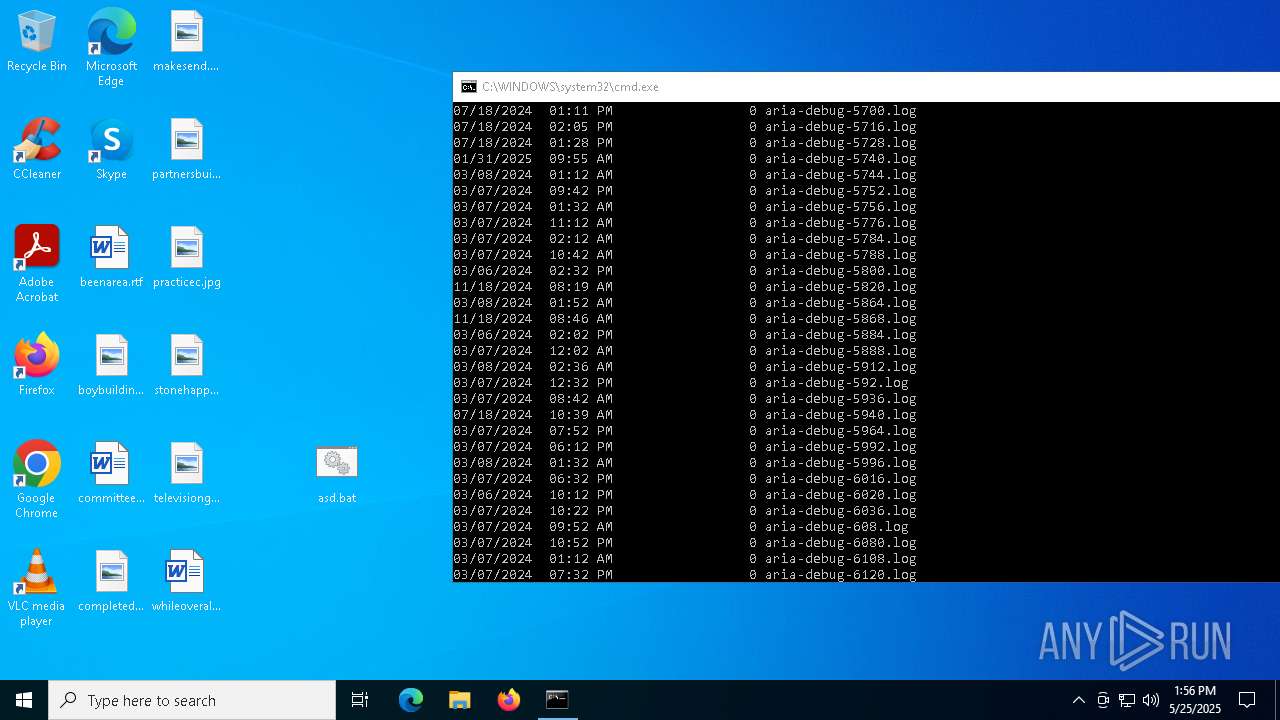Click the aria-debug-5996.log line in cmd
The width and height of the screenshot is (1280, 720).
point(685,463)
